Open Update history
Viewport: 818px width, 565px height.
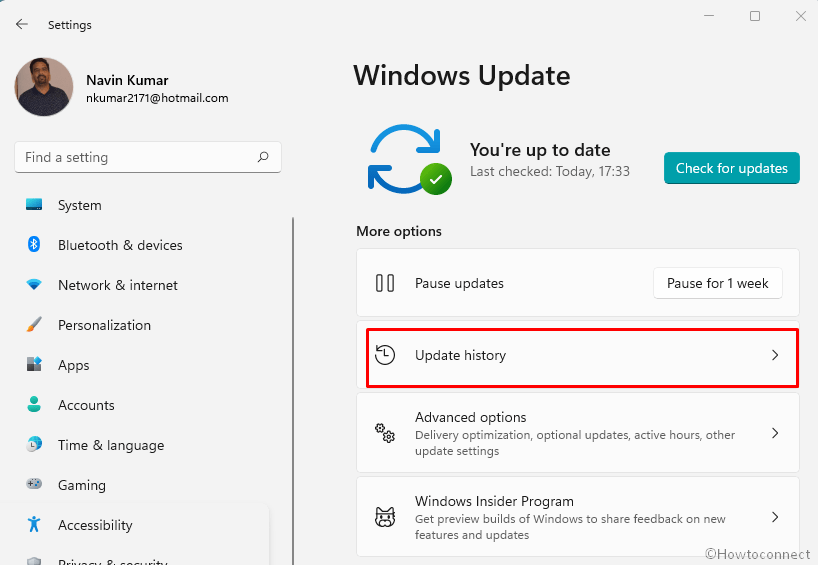(578, 355)
